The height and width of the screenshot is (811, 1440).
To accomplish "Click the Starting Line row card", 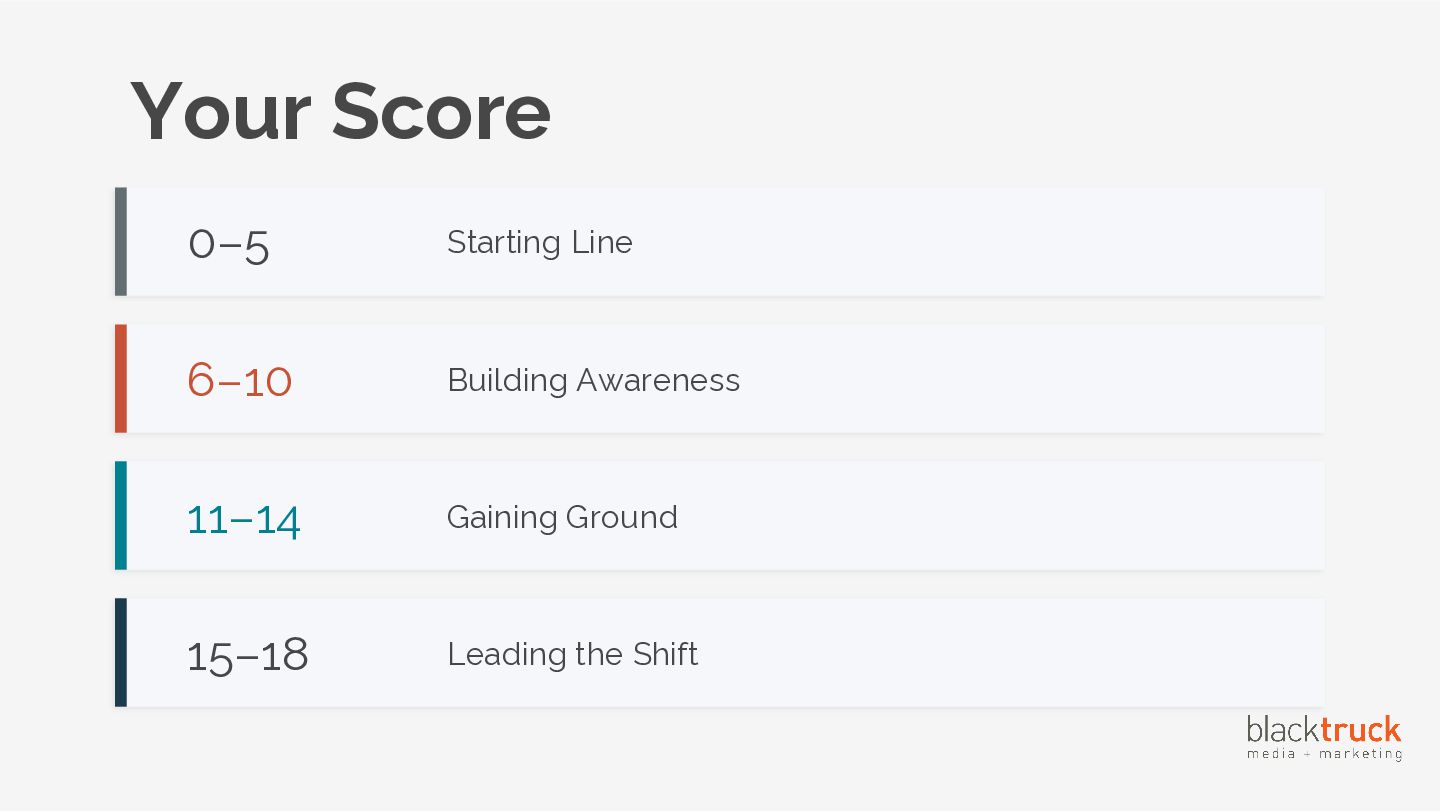I will [x=720, y=241].
